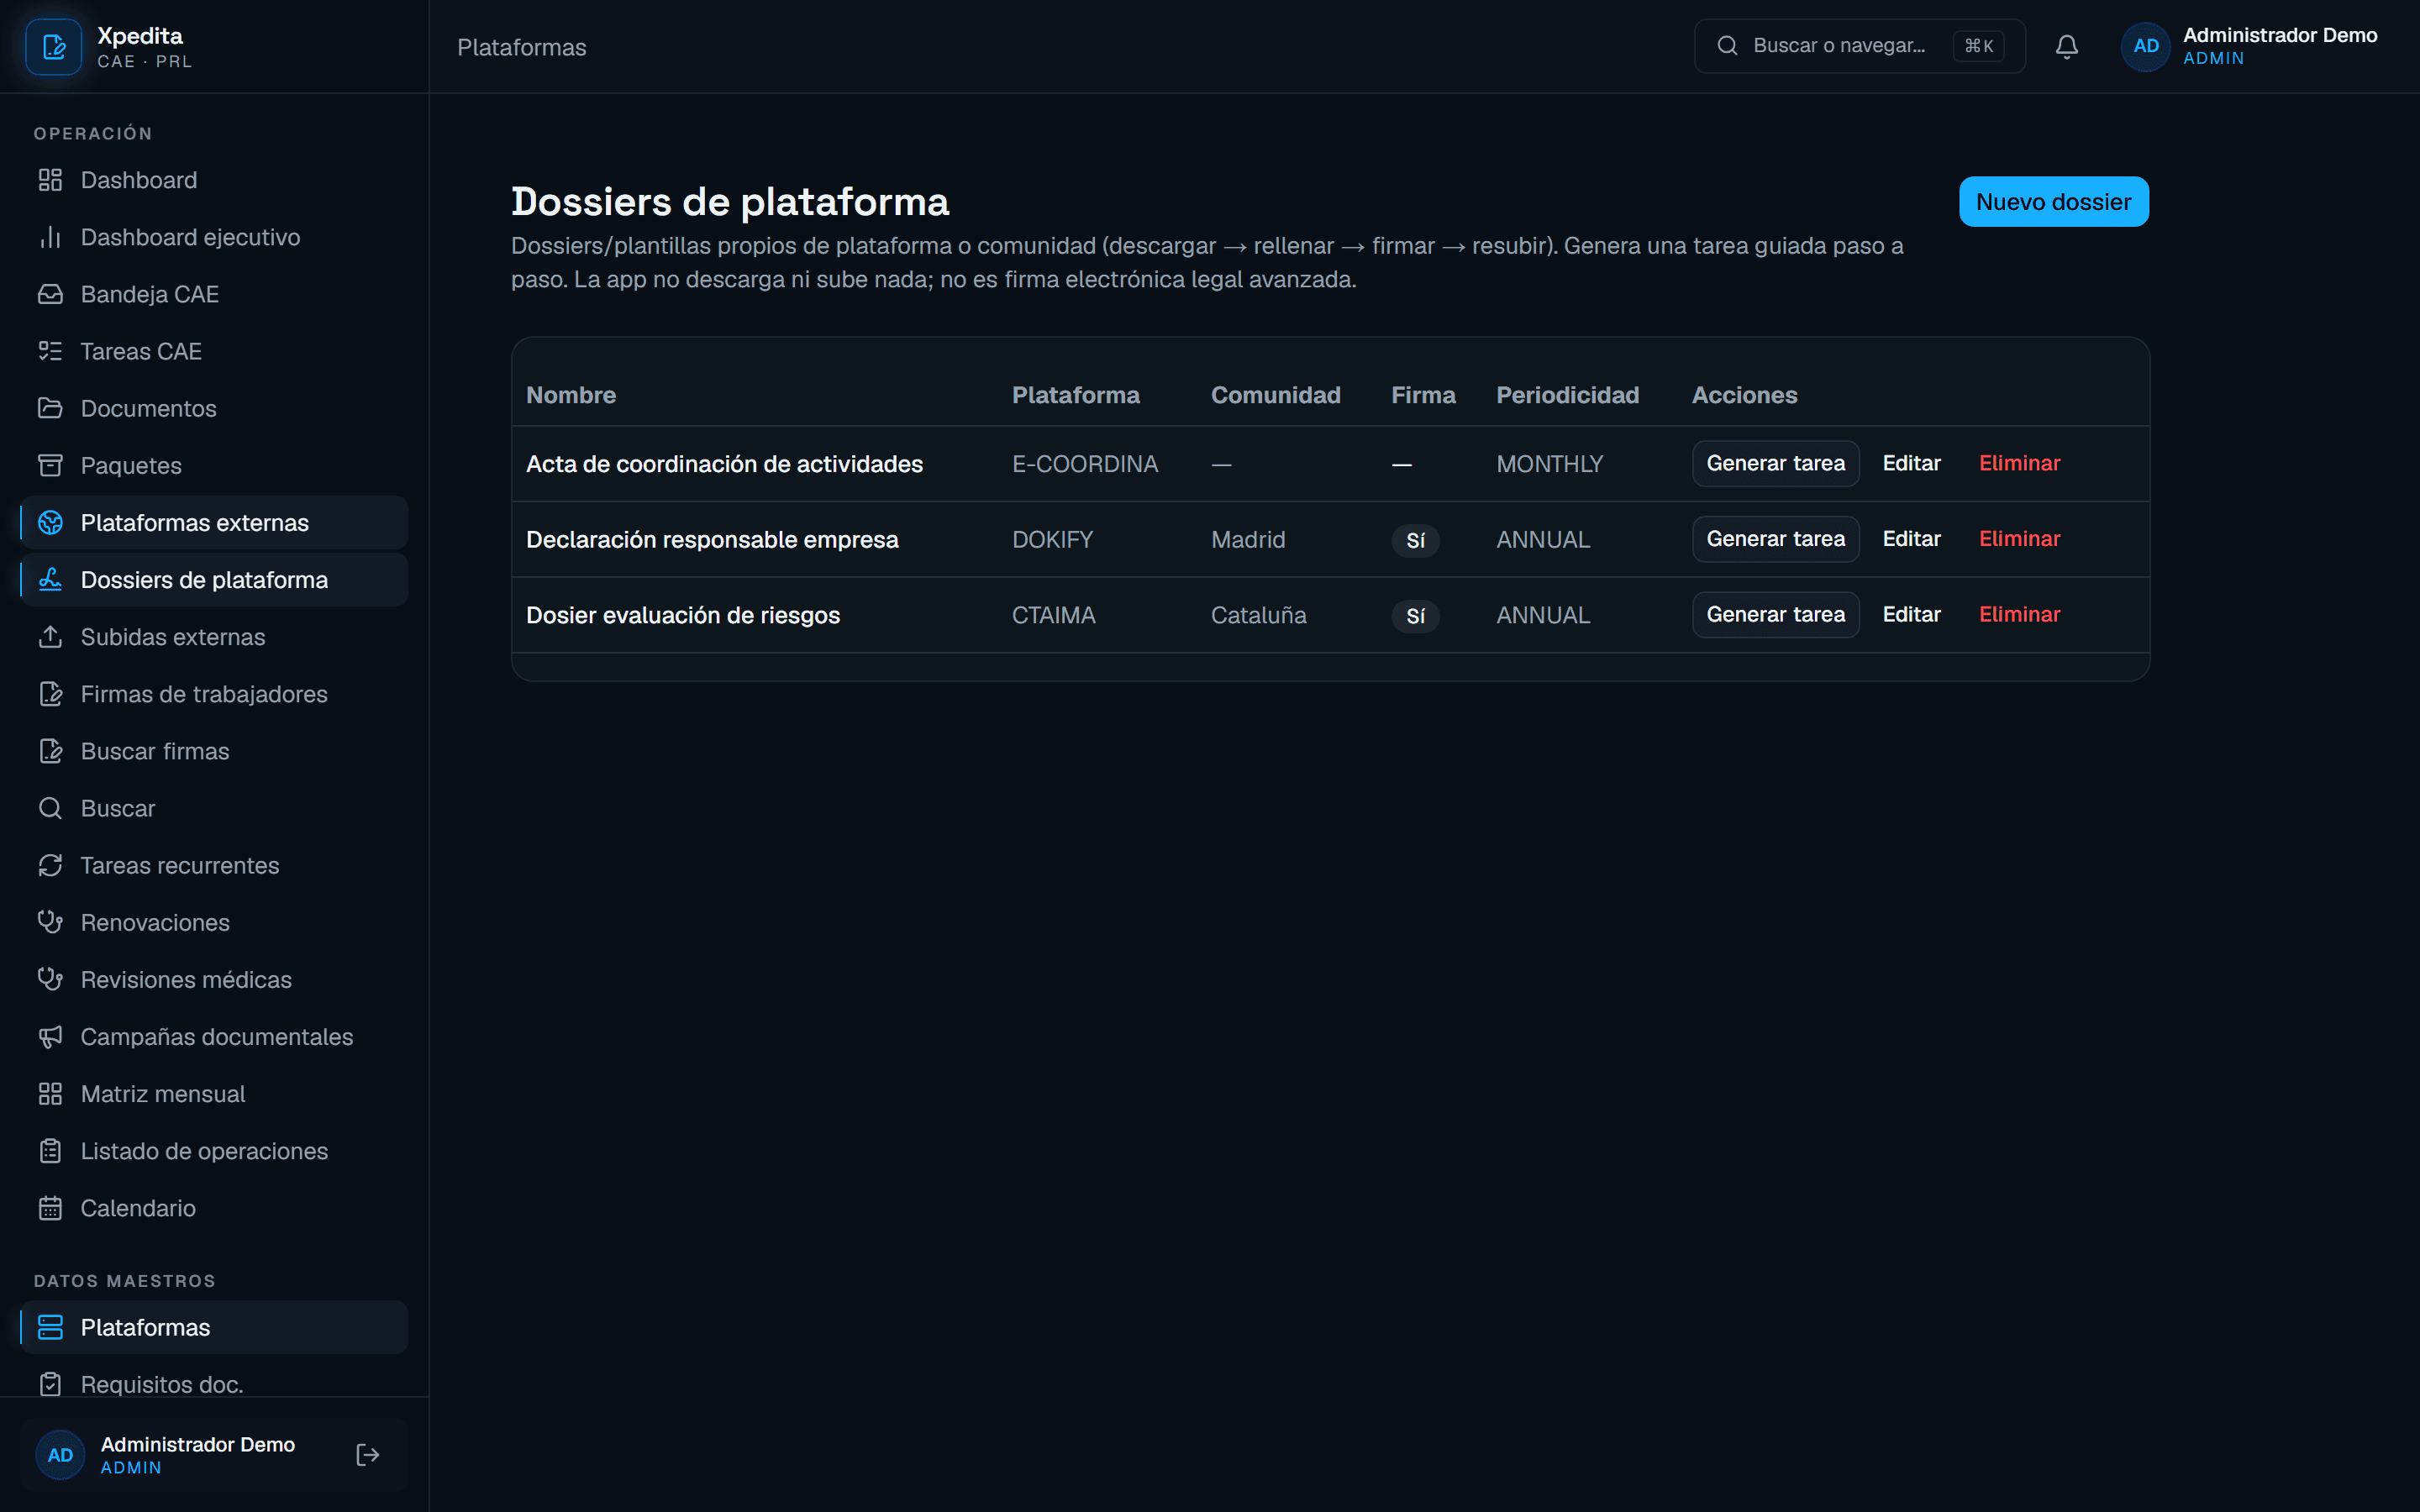Delete the Acta de coordinación dossier
The width and height of the screenshot is (2420, 1512).
(x=2019, y=463)
